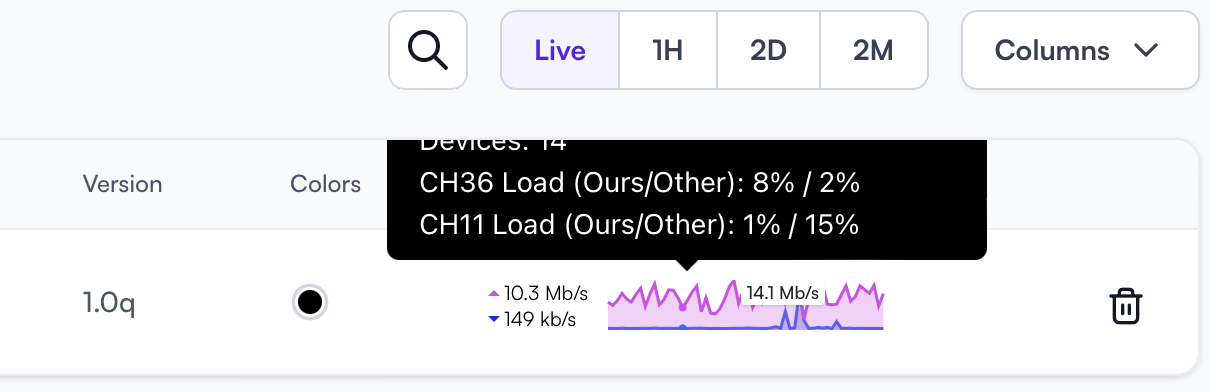
Task: Click the 14.1 Mb/s label on the chart
Action: pos(783,293)
